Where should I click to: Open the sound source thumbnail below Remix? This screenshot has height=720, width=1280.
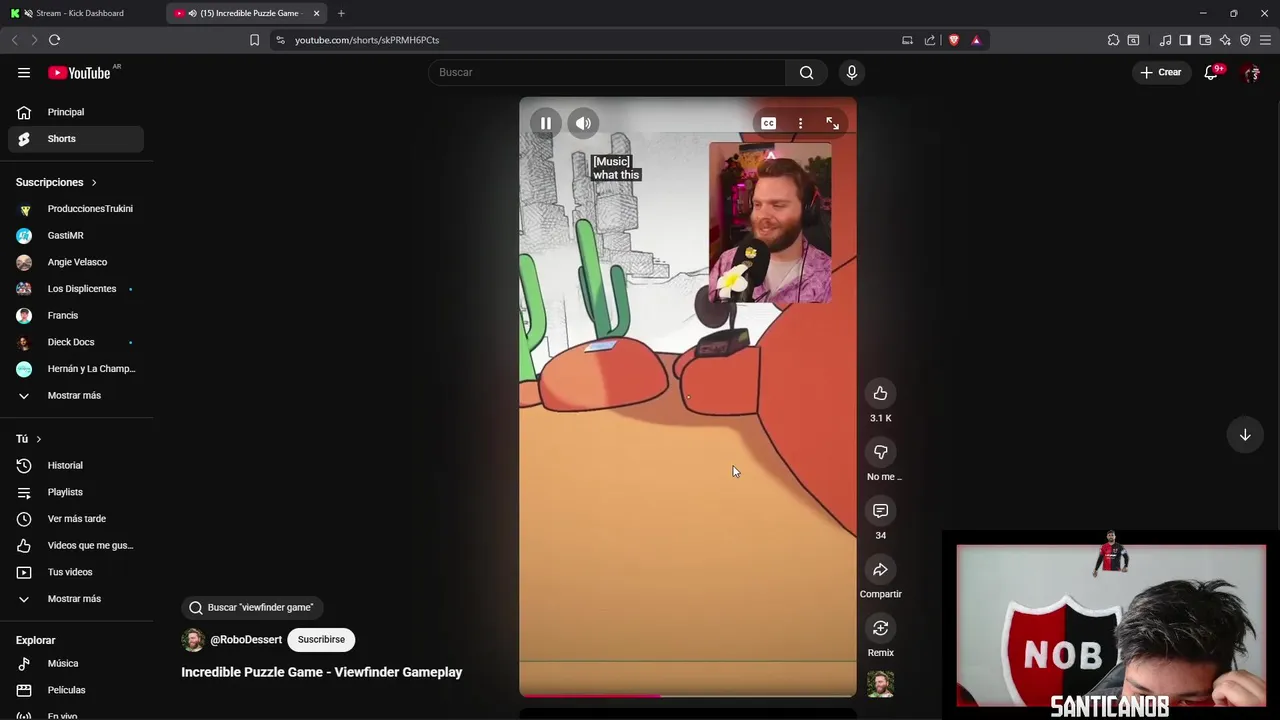(880, 684)
